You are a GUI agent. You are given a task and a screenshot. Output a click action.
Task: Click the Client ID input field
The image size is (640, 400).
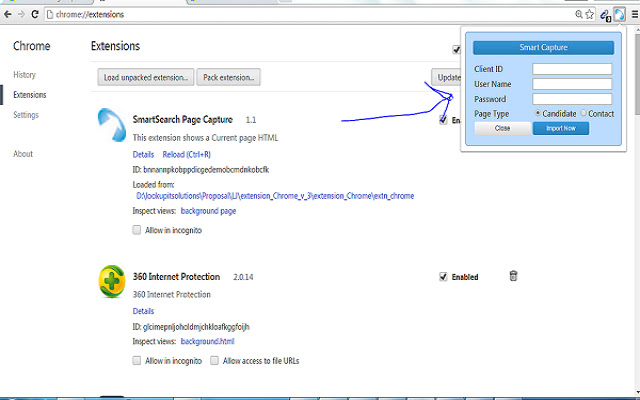click(x=572, y=69)
